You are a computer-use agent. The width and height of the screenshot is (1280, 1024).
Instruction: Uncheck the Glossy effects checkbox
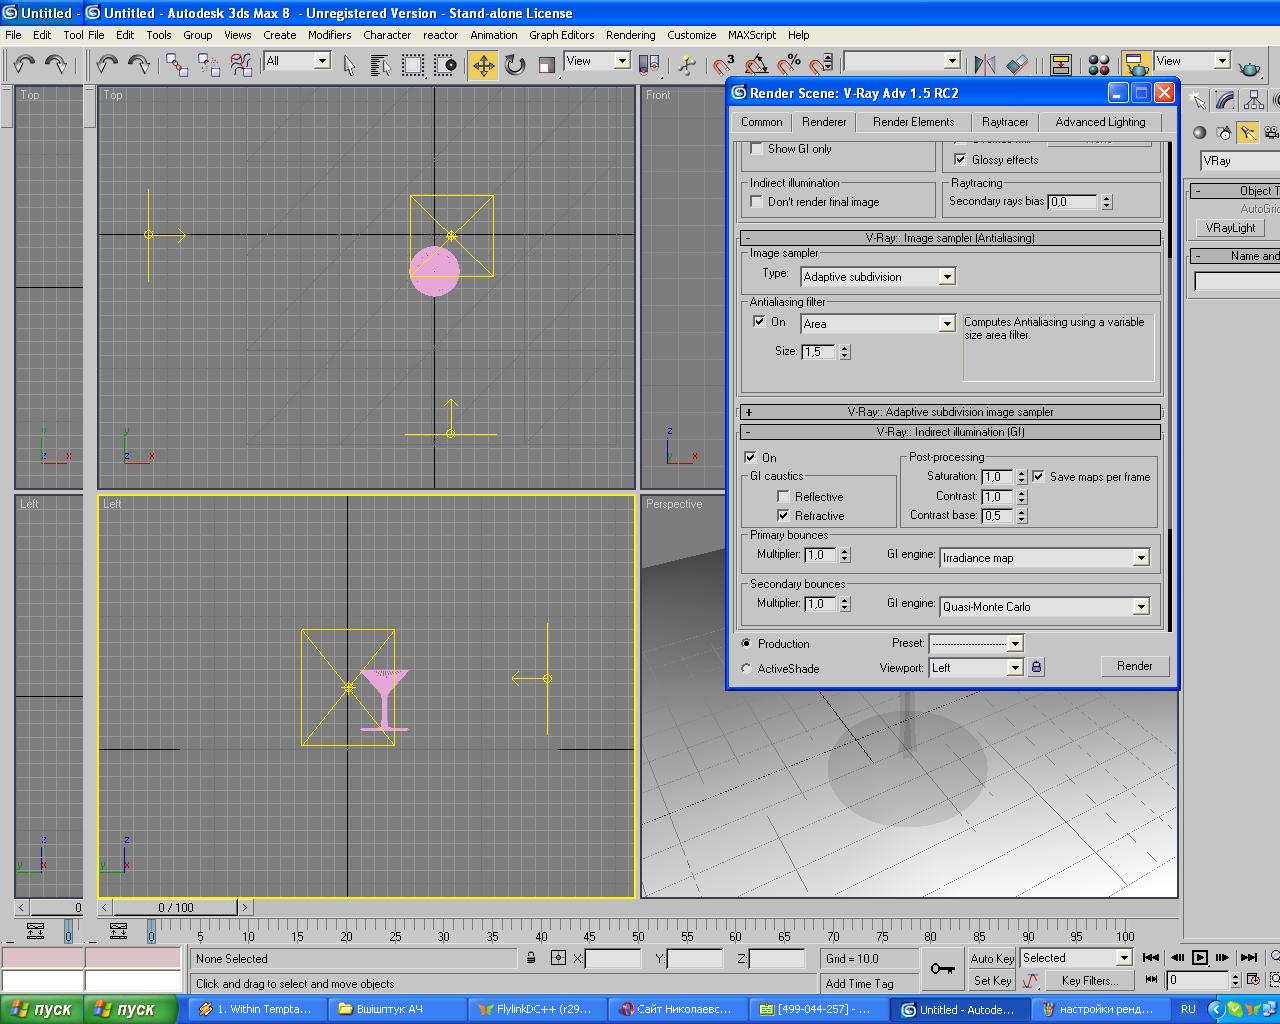pos(960,159)
